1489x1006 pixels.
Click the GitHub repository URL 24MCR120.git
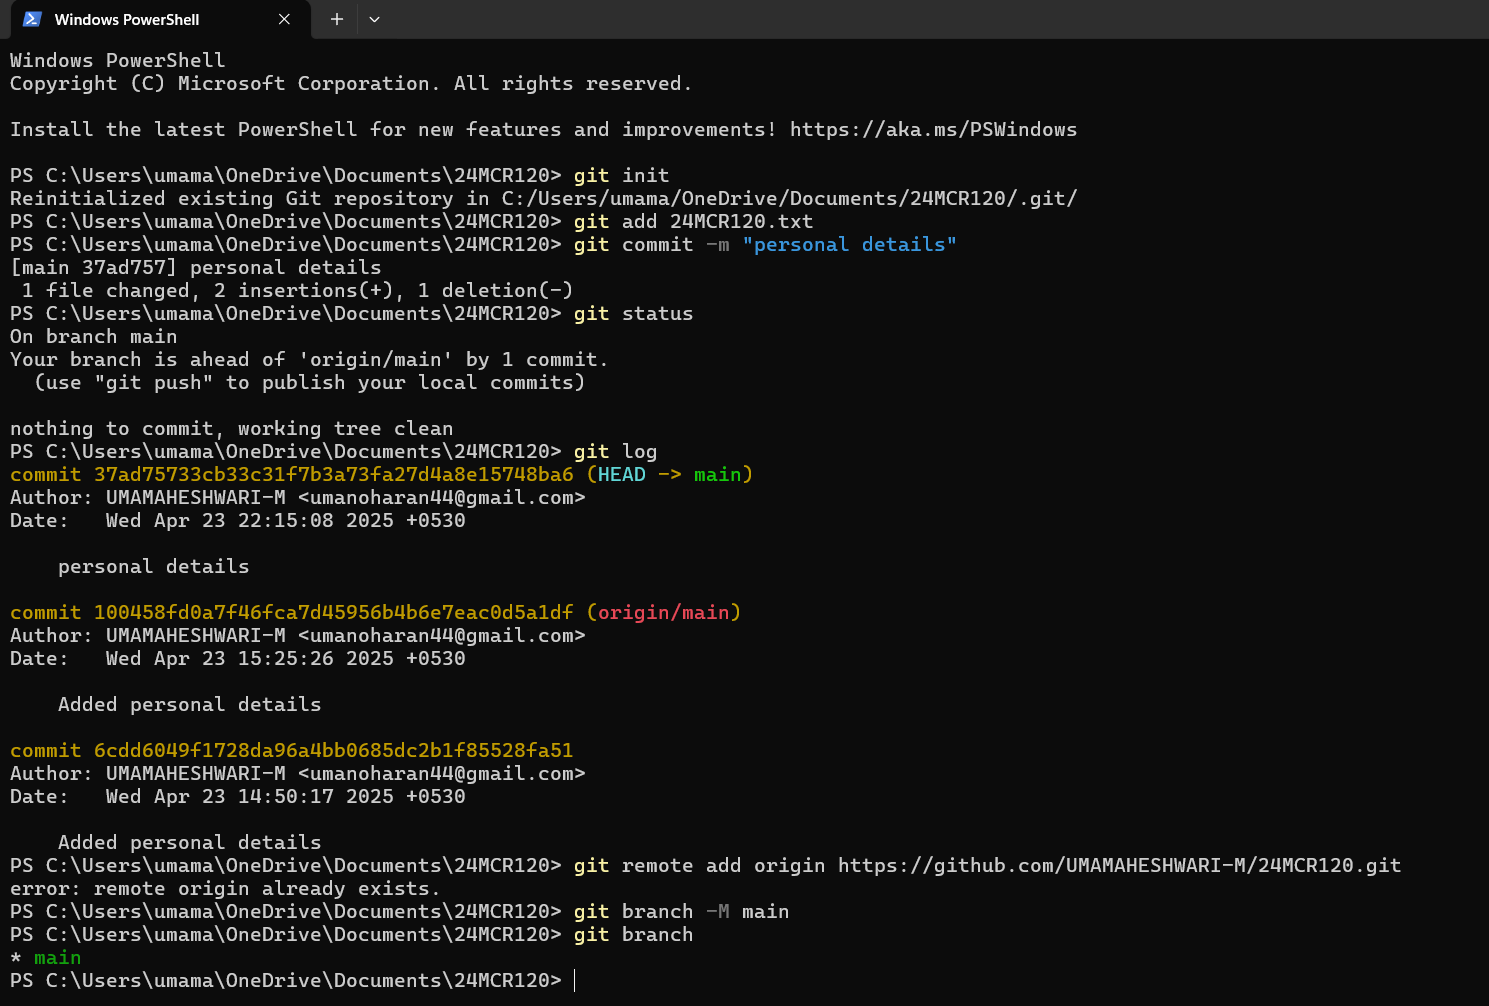click(x=1119, y=865)
